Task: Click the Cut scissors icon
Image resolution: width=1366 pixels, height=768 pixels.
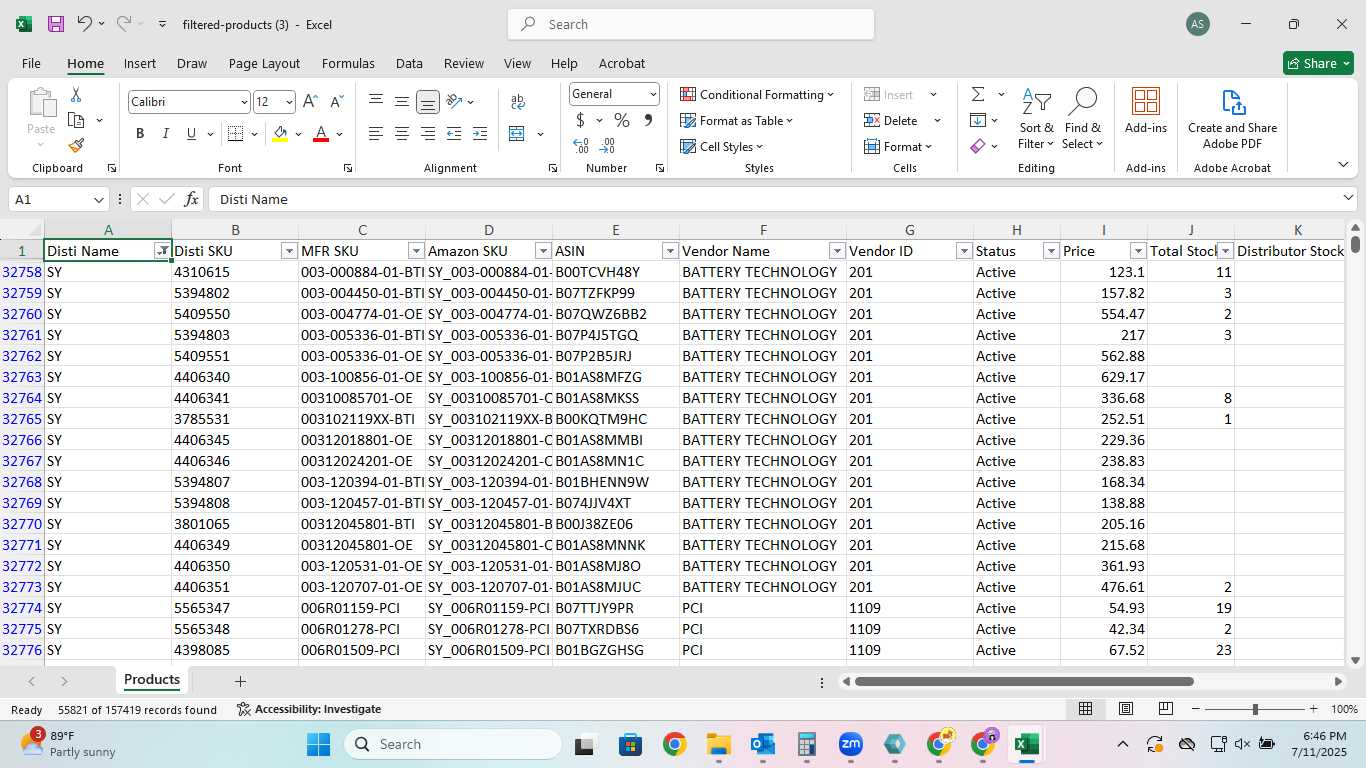Action: click(x=76, y=95)
